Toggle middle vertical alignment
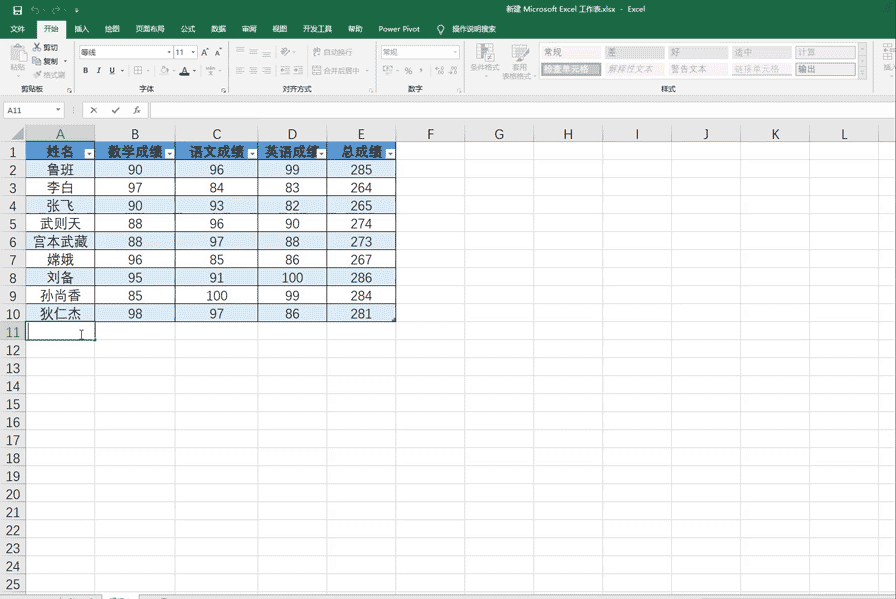This screenshot has width=896, height=599. (x=253, y=51)
